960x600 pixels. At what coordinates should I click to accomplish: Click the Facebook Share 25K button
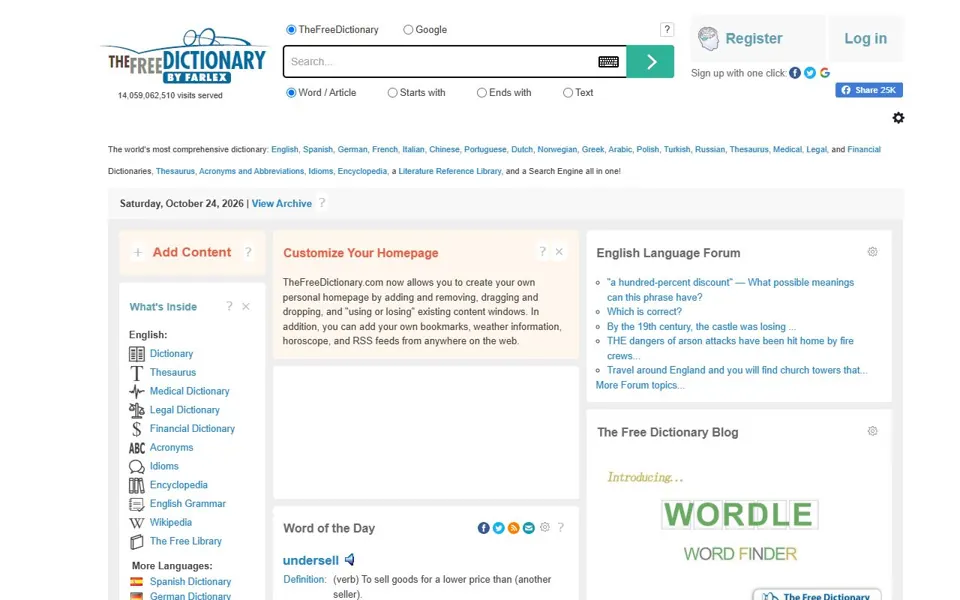point(869,90)
